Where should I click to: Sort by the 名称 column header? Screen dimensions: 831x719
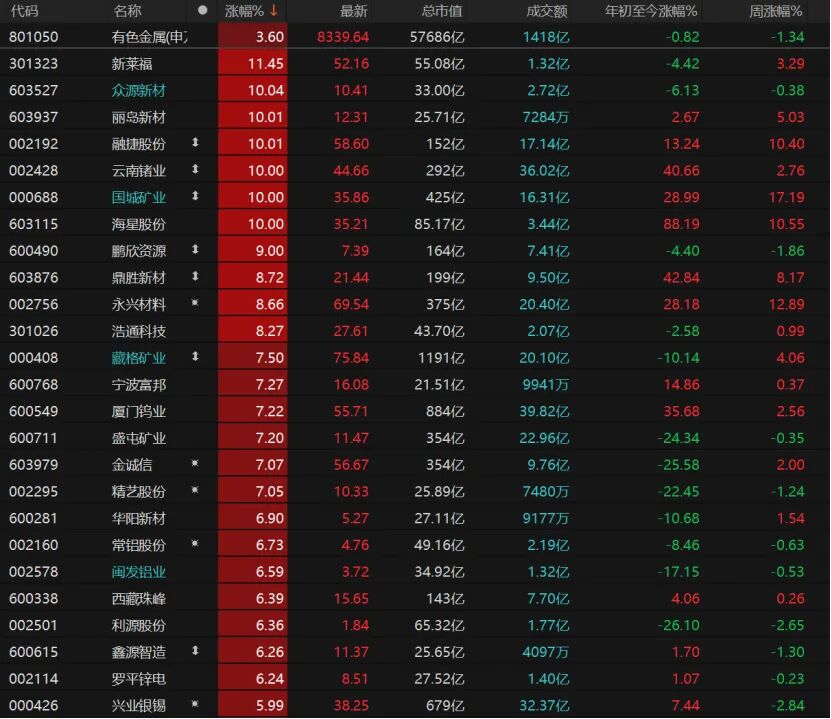pyautogui.click(x=127, y=11)
